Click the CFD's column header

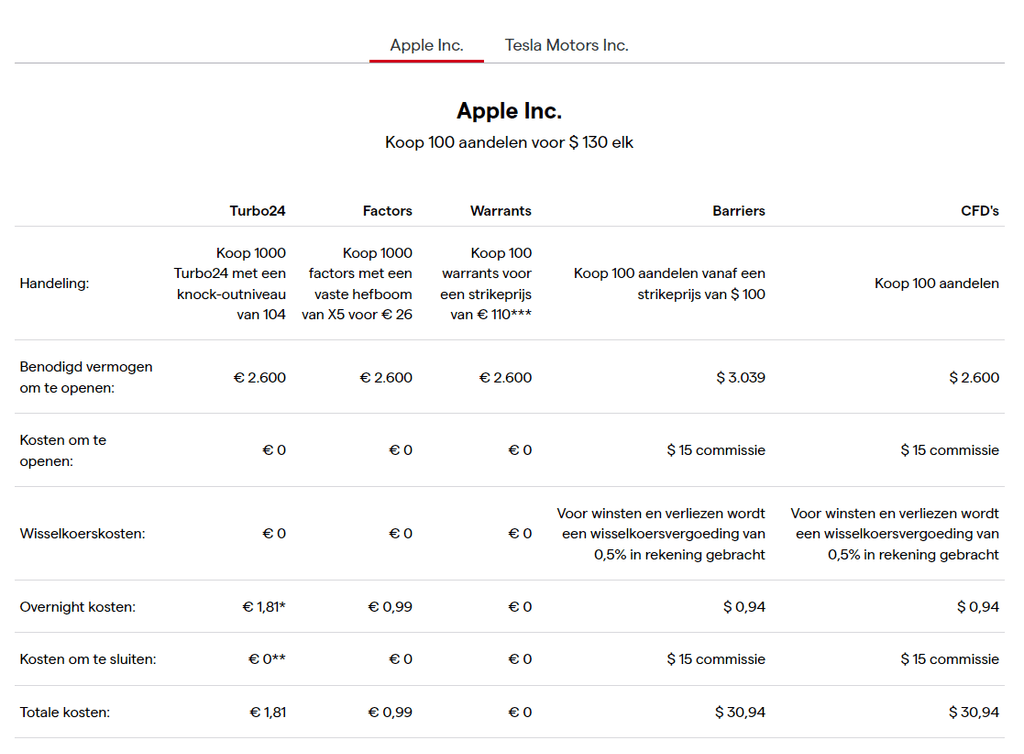pos(979,211)
